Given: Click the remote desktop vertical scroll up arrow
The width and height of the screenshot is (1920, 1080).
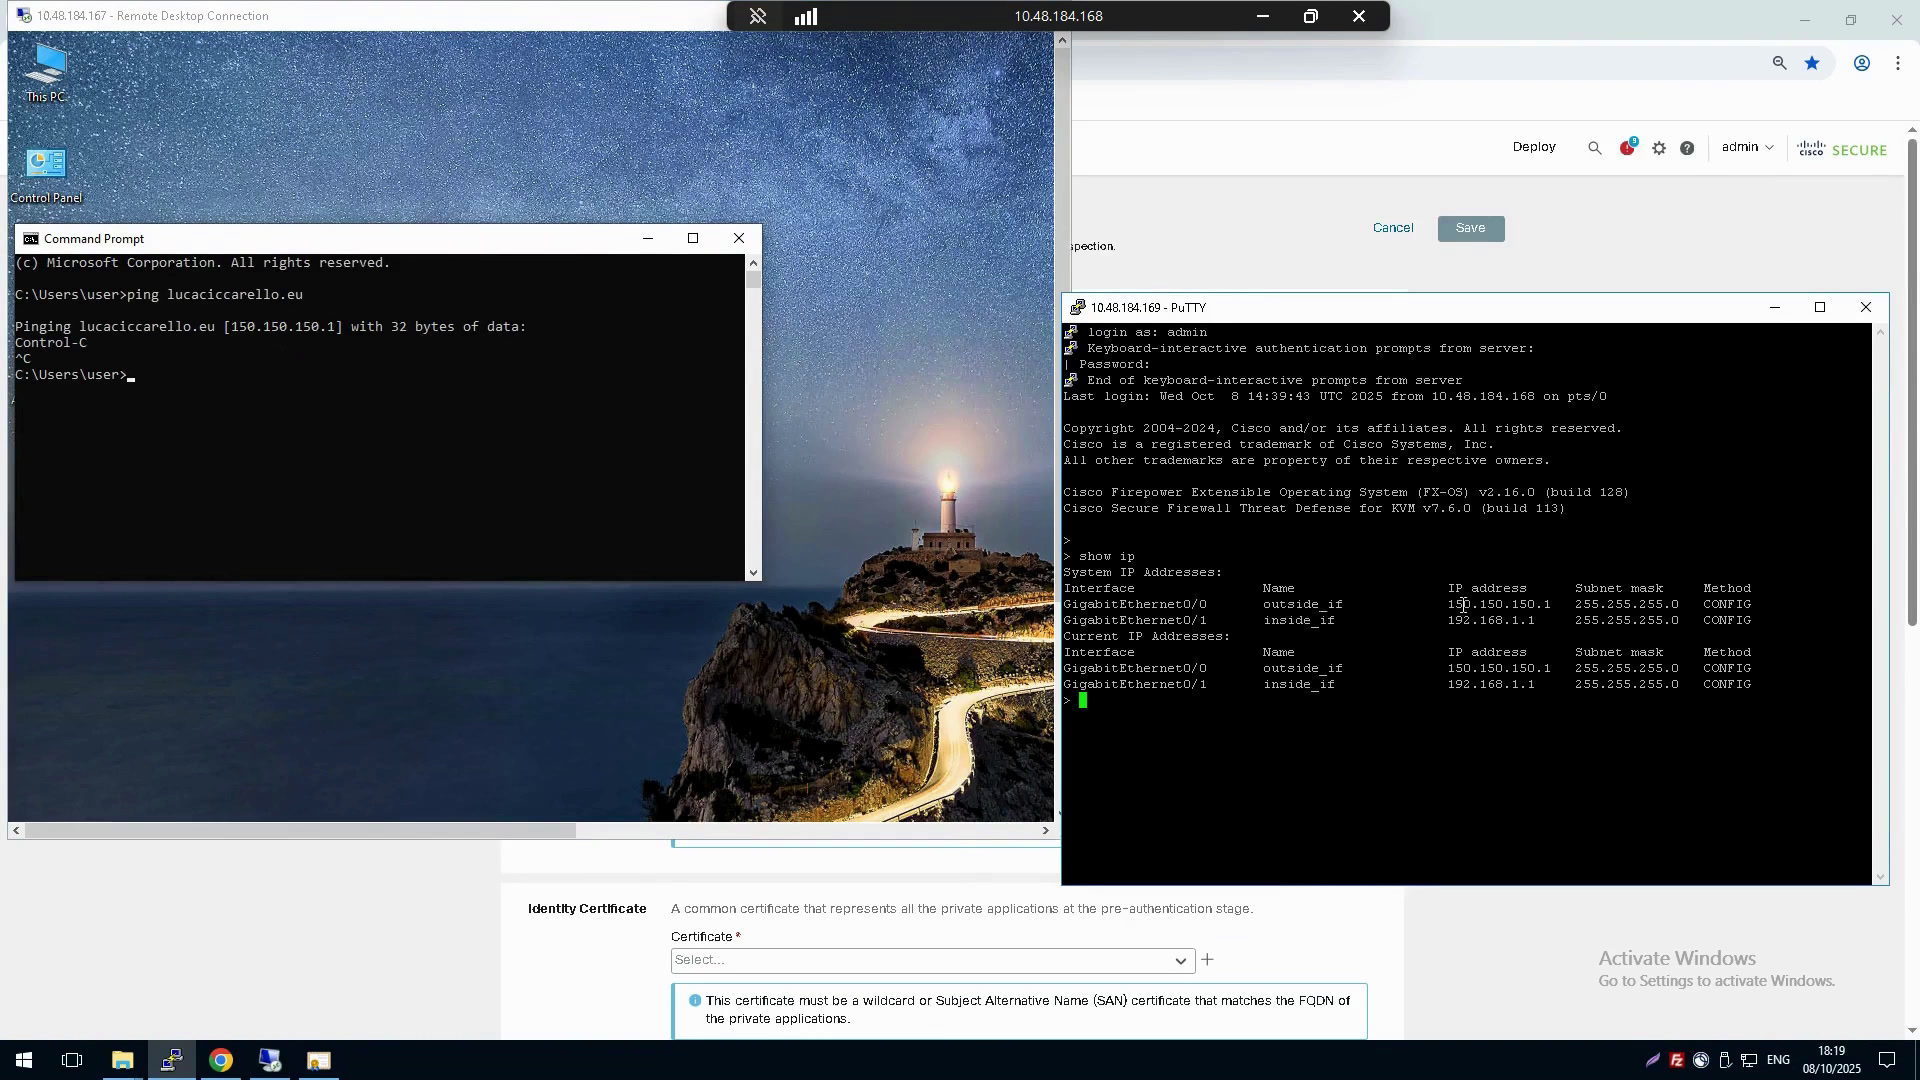Looking at the screenshot, I should point(1062,41).
